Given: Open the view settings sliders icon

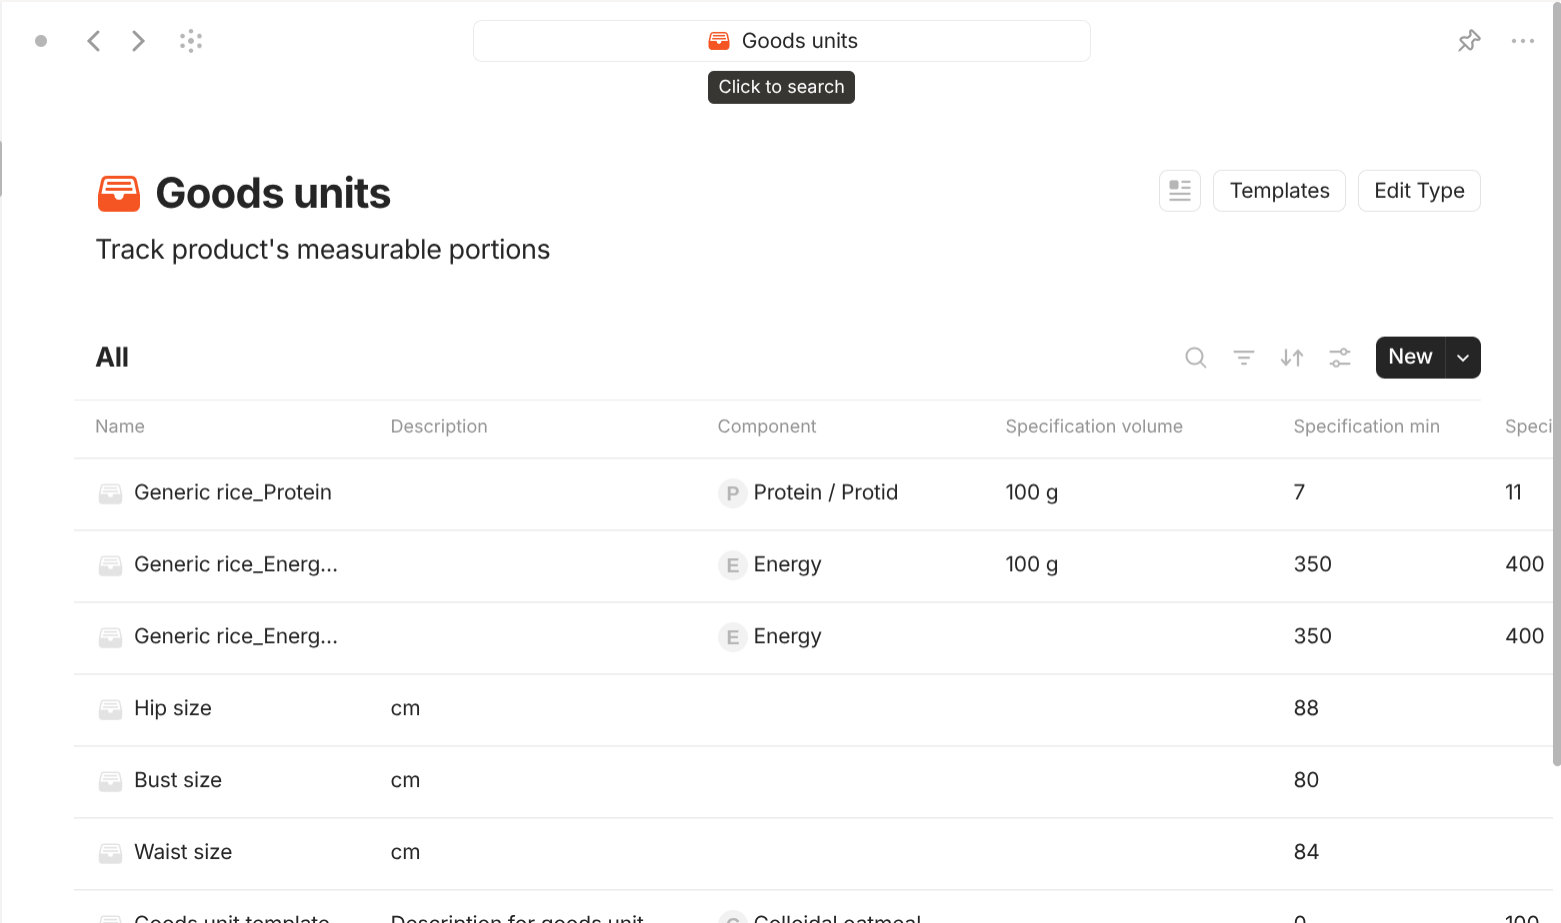Looking at the screenshot, I should click(x=1339, y=357).
